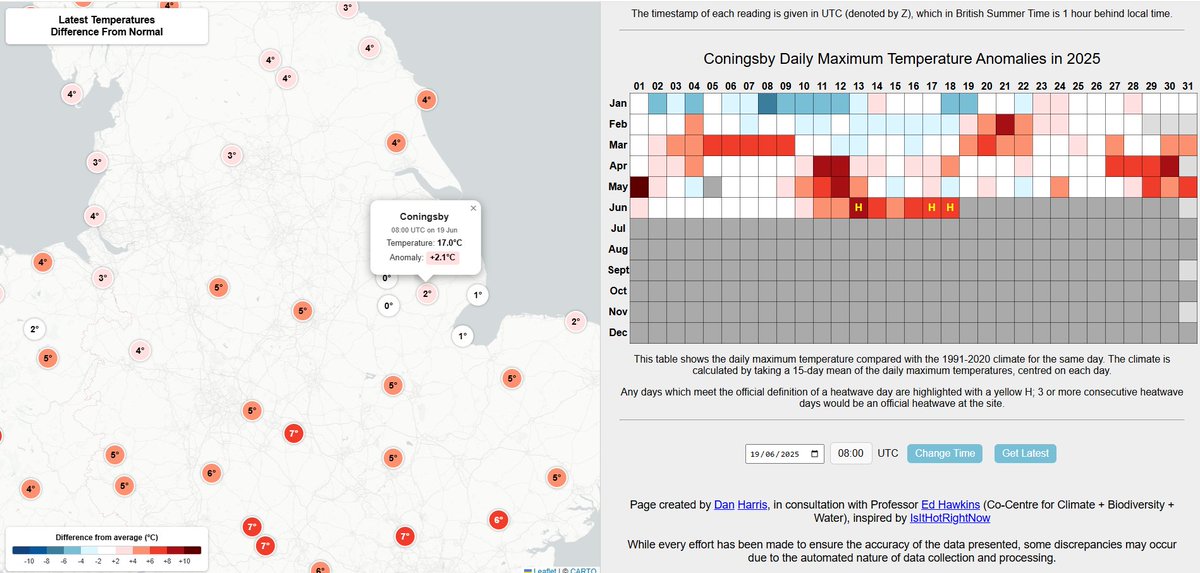Viewport: 1200px width, 573px height.
Task: Click the Change Time button
Action: (x=945, y=453)
